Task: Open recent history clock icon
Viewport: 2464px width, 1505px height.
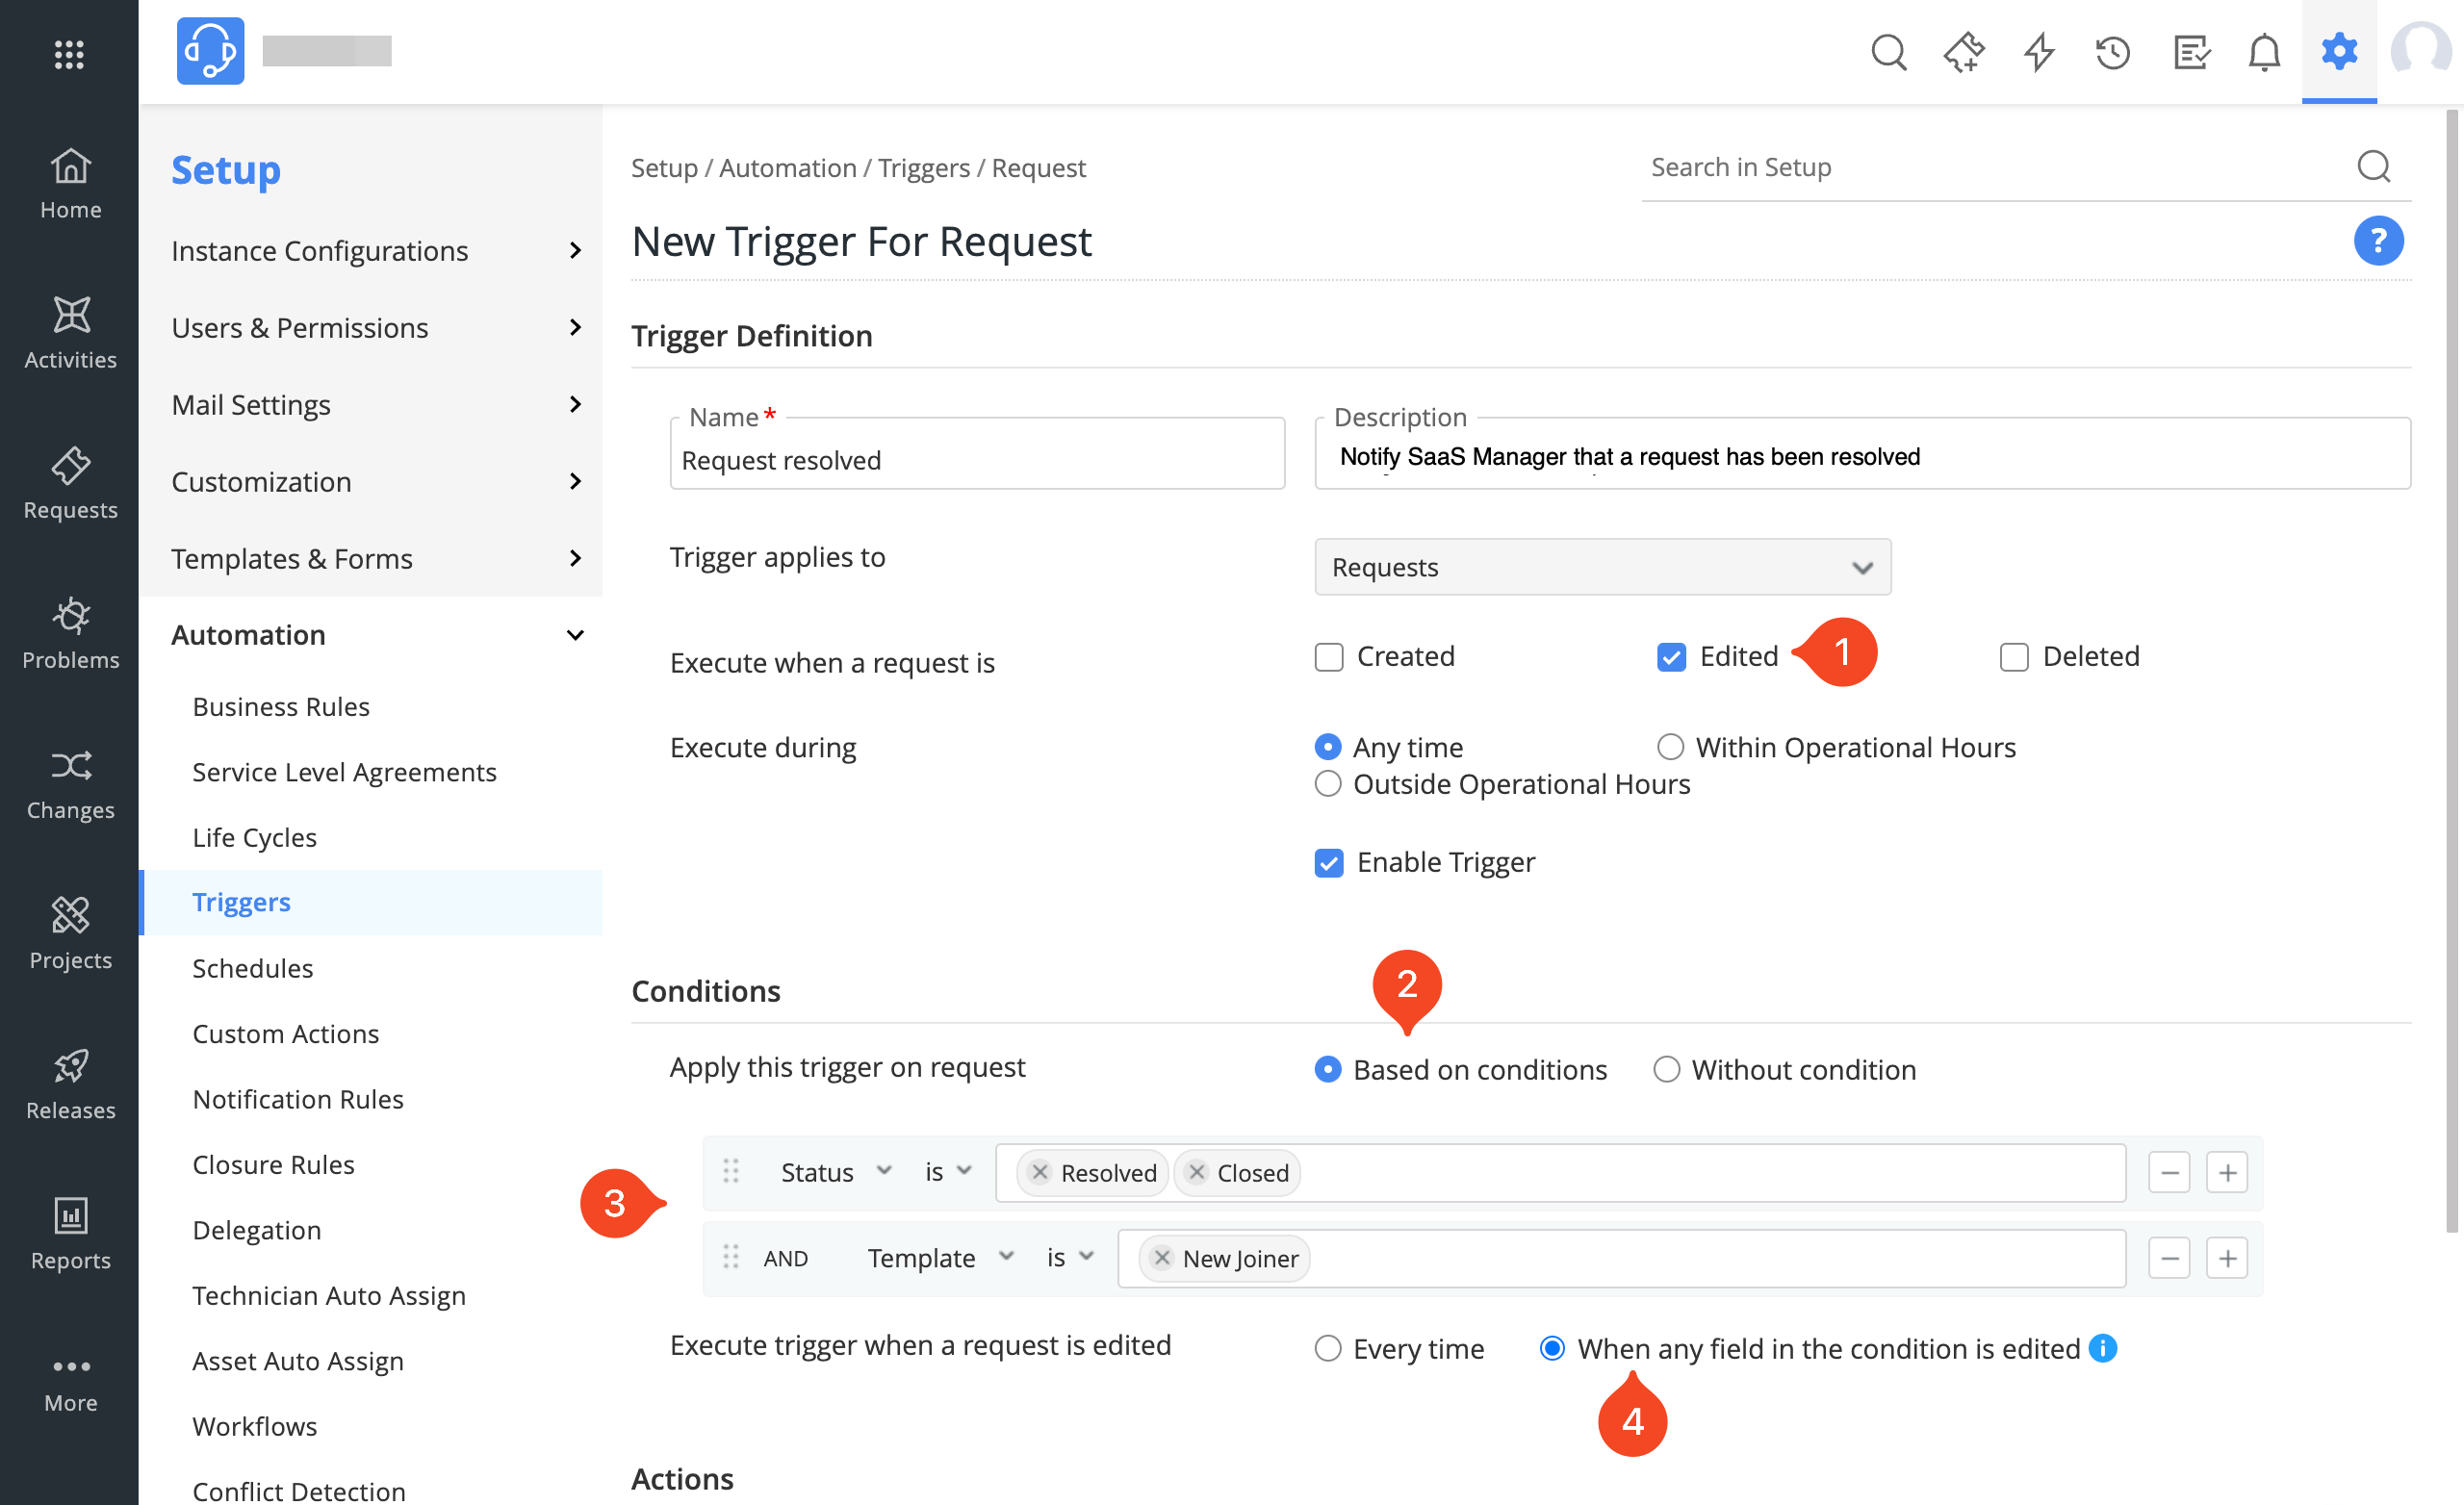Action: coord(2113,52)
